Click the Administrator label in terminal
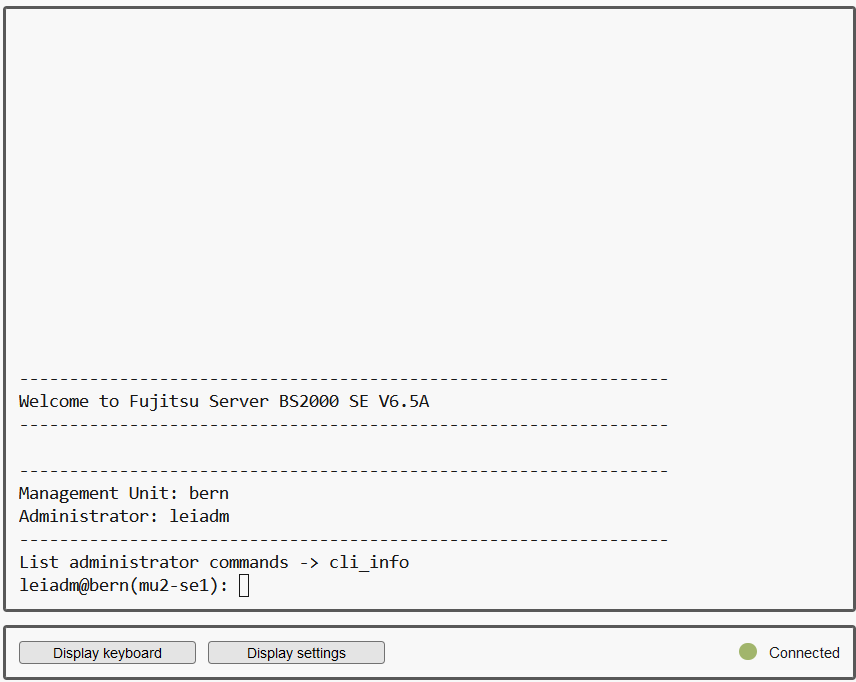Image resolution: width=856 pixels, height=682 pixels. [89, 516]
